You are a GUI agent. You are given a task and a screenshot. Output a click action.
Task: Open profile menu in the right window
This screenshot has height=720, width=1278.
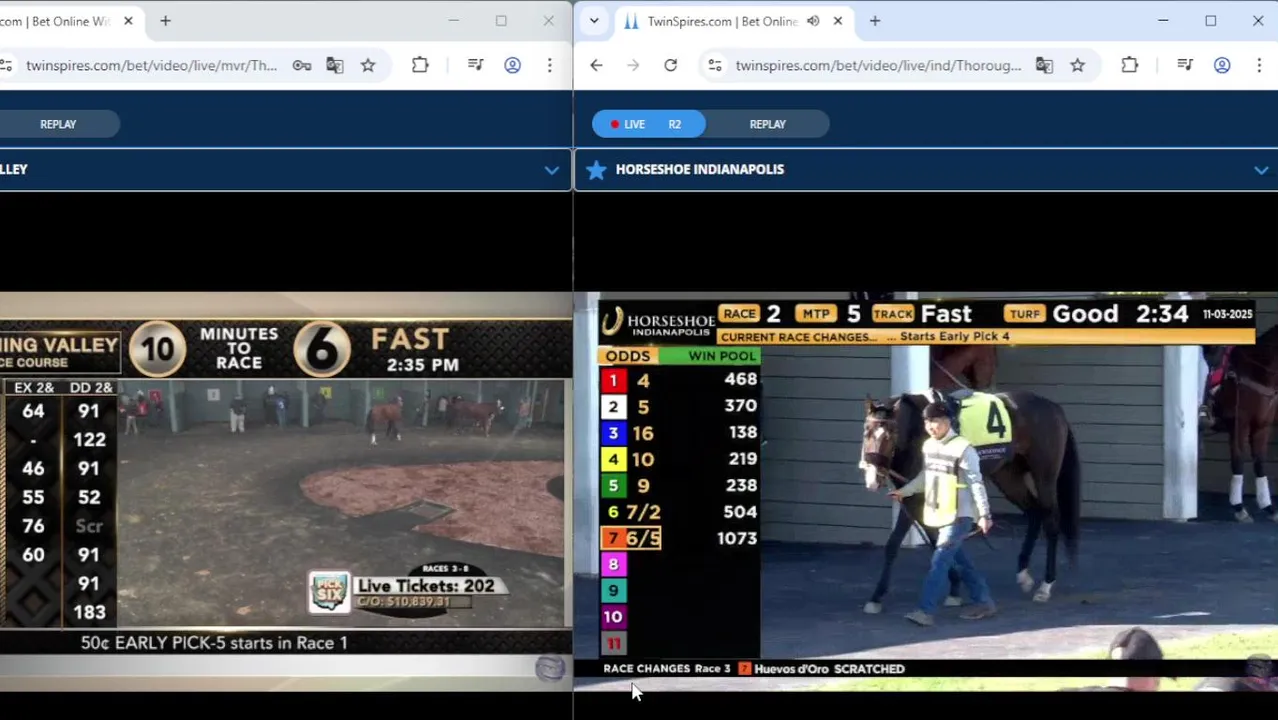[x=1222, y=65]
